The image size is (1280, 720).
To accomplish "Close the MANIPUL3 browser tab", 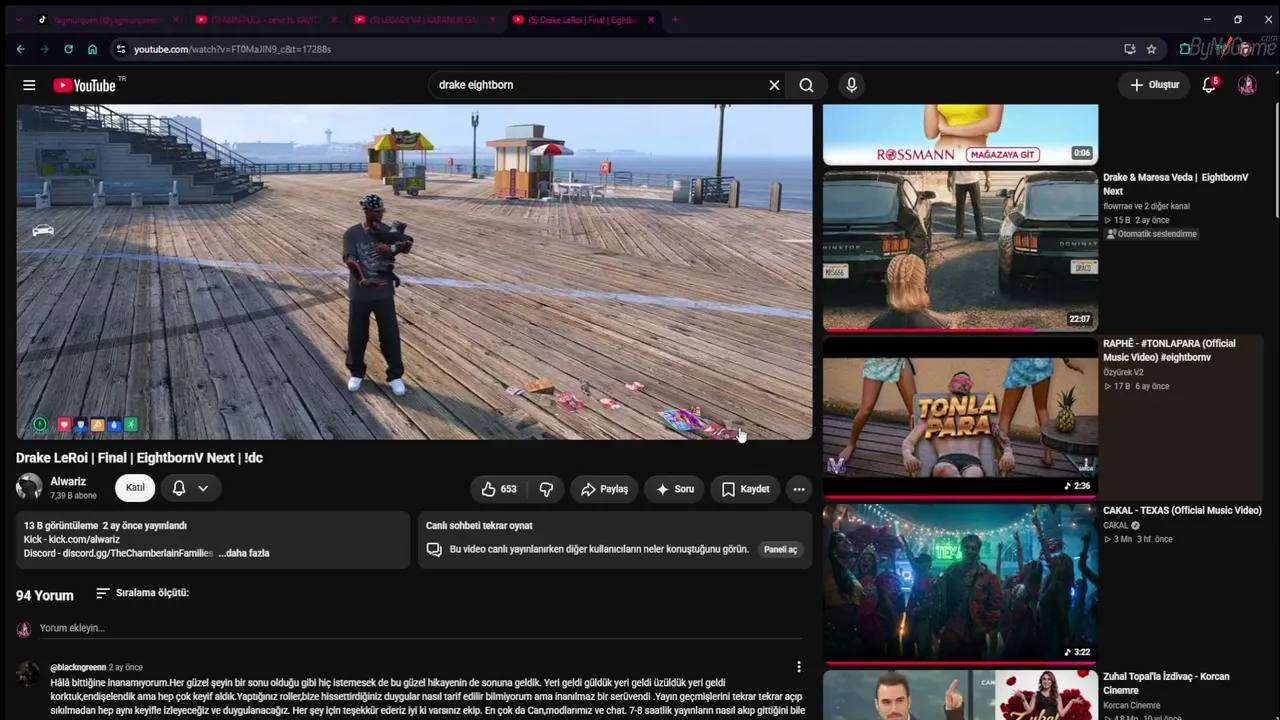I will pos(334,20).
